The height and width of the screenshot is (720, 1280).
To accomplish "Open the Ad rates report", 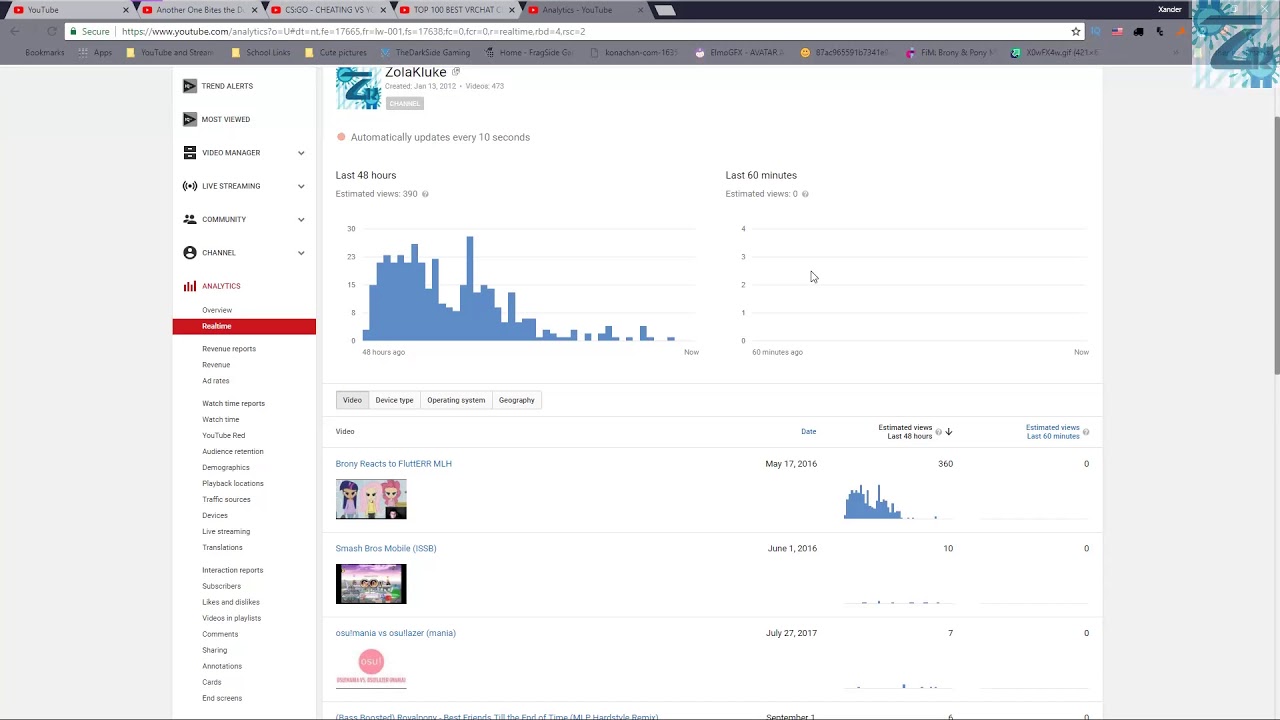I will coord(216,381).
